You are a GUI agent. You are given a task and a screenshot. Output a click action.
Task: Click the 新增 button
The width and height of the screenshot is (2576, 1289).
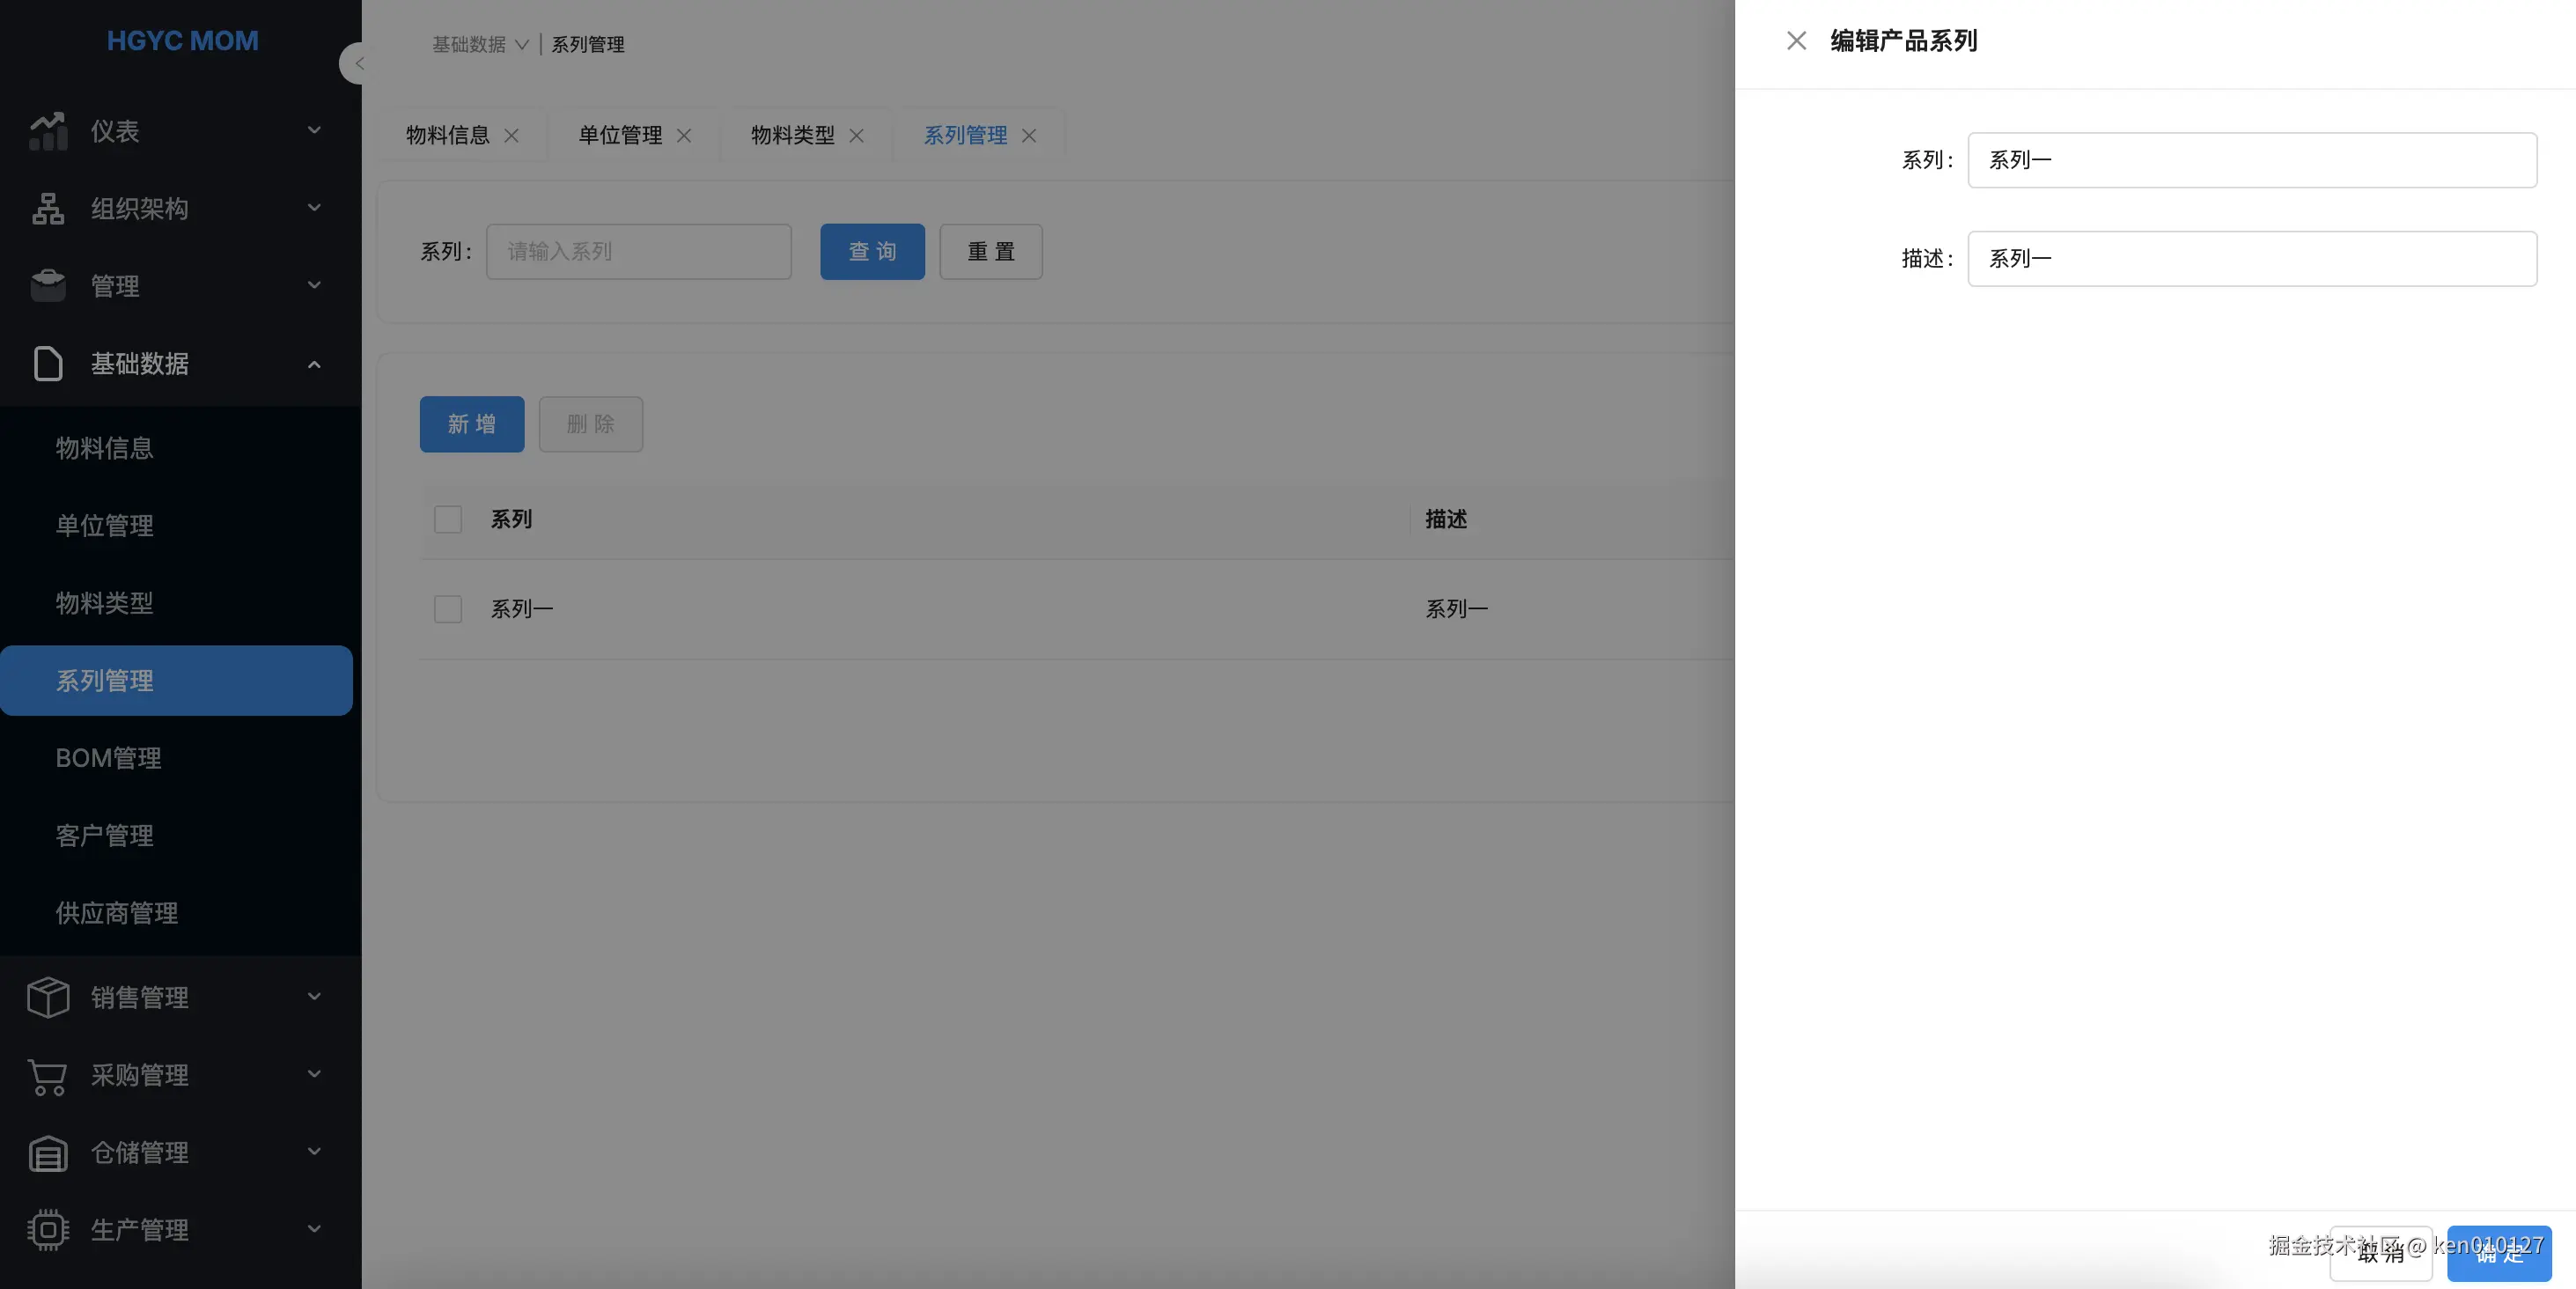pyautogui.click(x=471, y=424)
